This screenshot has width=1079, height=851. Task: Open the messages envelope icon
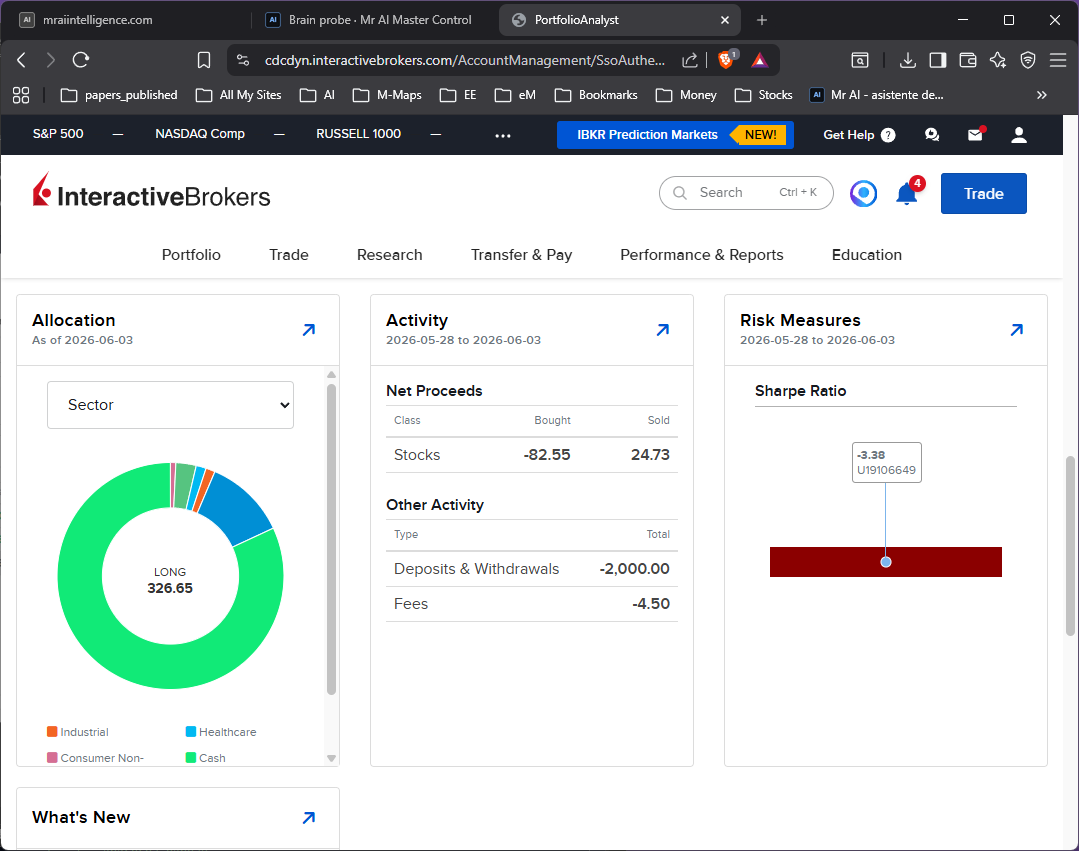[x=976, y=134]
